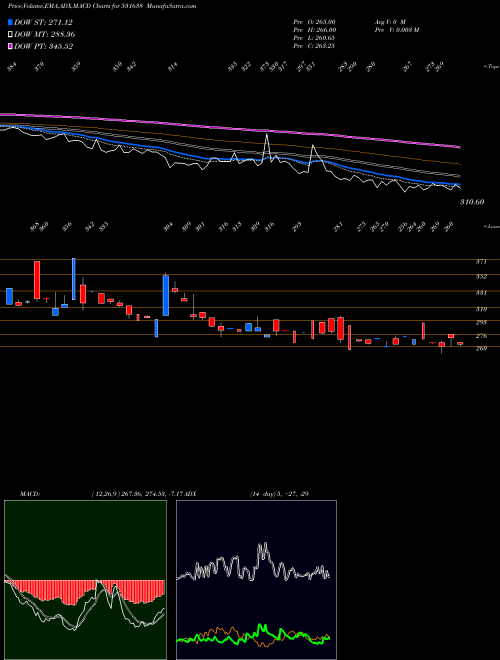This screenshot has width=500, height=660.
Task: Click the ADX '(14 day) 5, +27, -29' text
Action: click(x=279, y=494)
